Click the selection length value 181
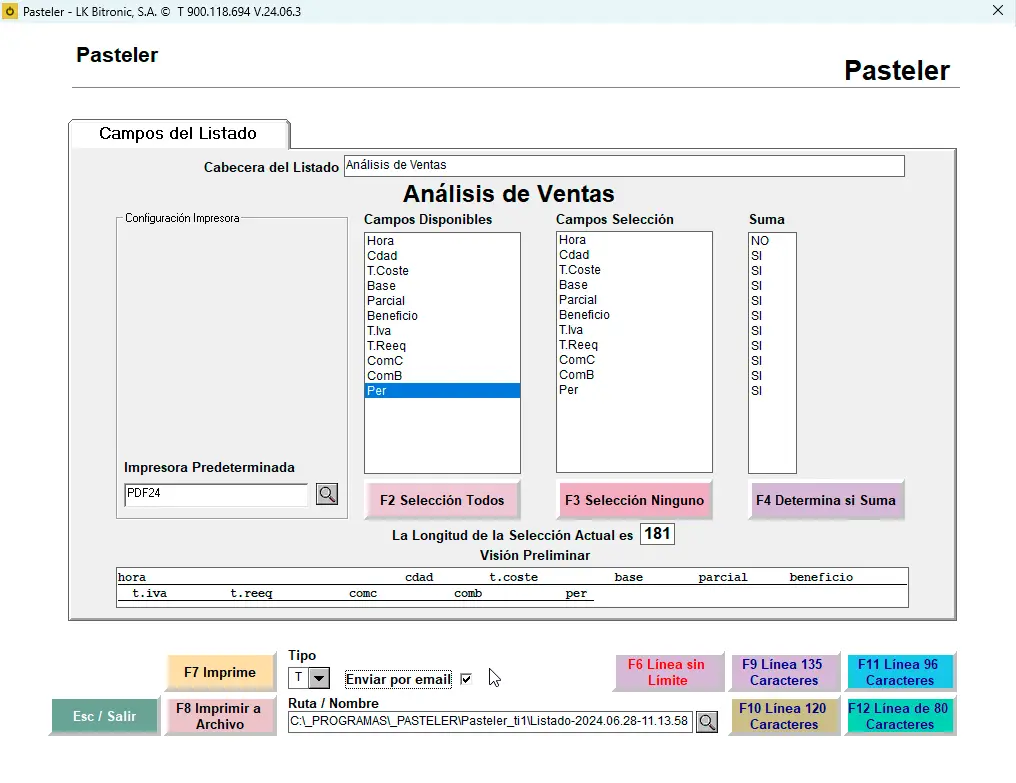 [657, 533]
